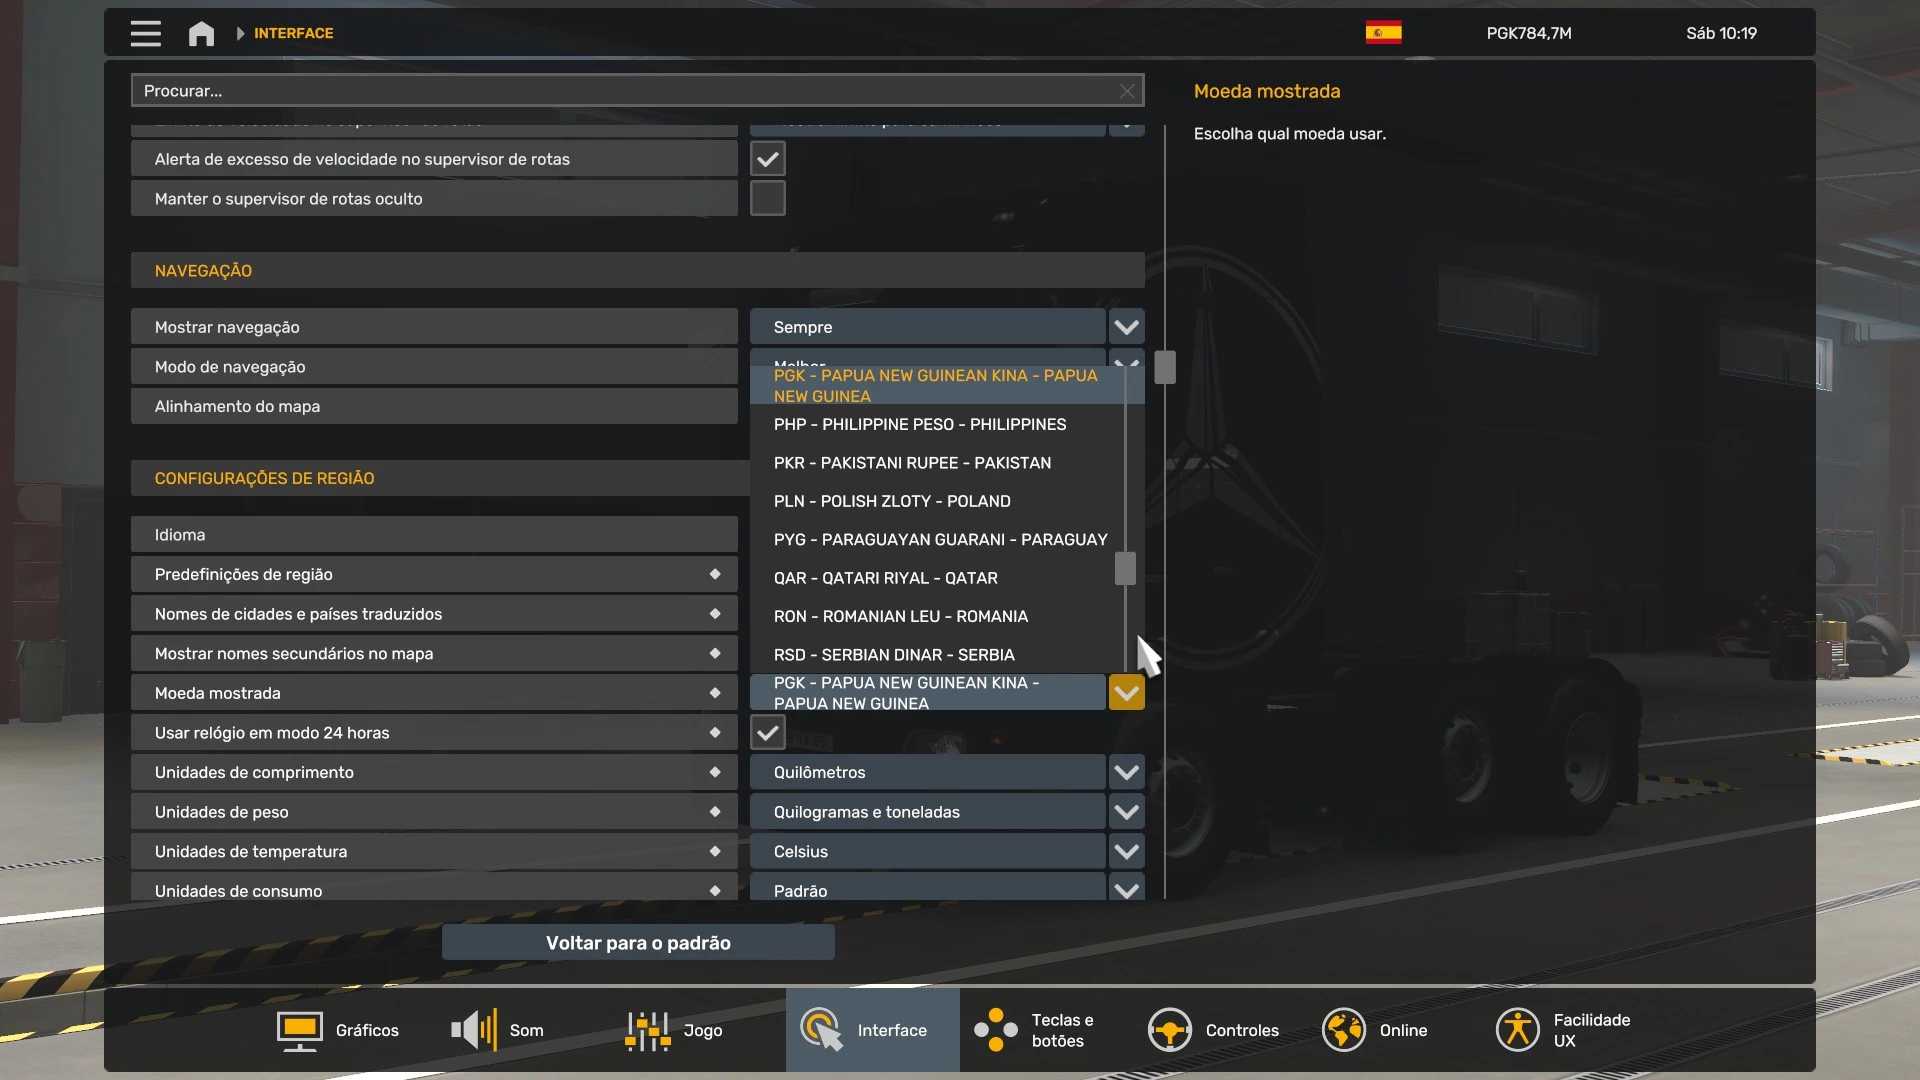Screen dimensions: 1920x1080
Task: Open Som settings speaker icon
Action: click(x=474, y=1030)
